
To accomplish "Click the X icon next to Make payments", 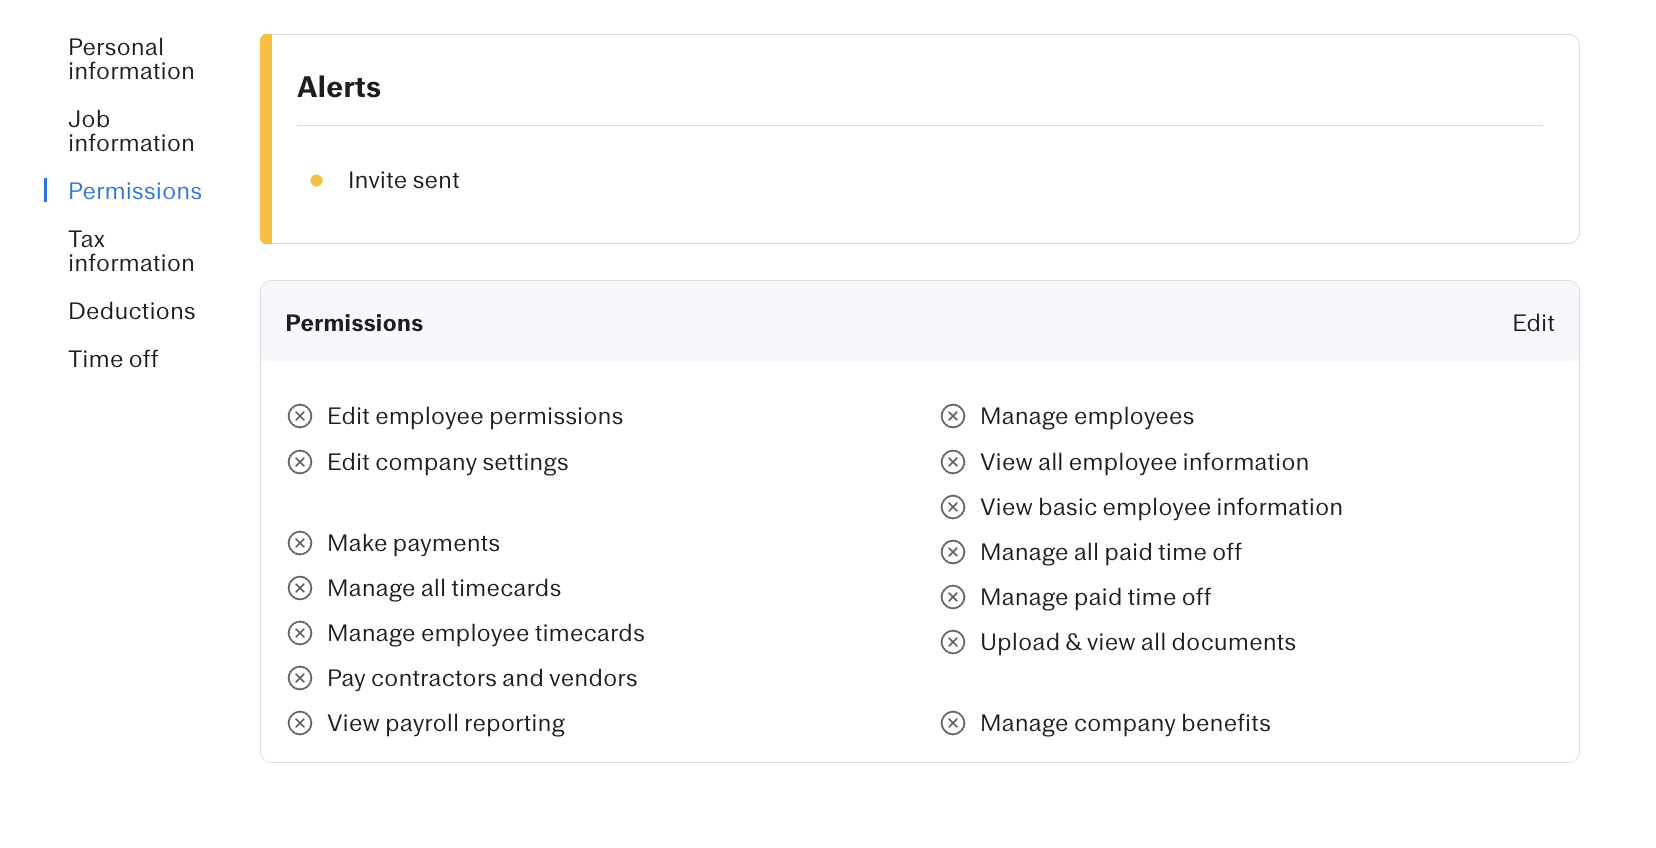I will (x=300, y=543).
